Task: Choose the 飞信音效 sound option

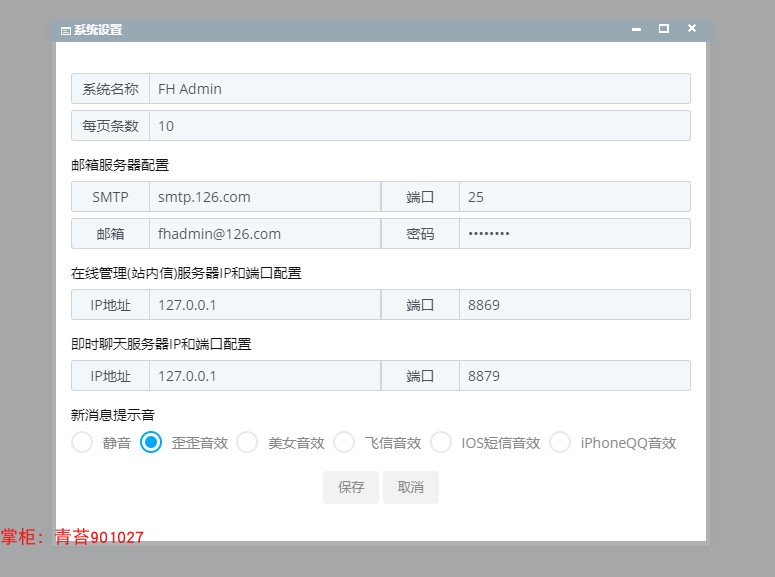Action: [x=344, y=442]
